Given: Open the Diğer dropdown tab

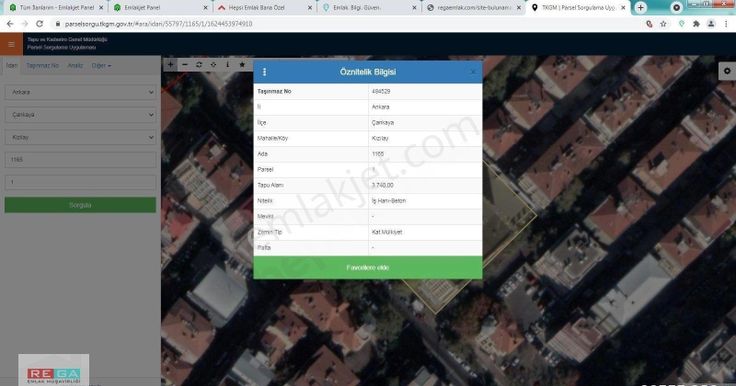Looking at the screenshot, I should [x=101, y=66].
